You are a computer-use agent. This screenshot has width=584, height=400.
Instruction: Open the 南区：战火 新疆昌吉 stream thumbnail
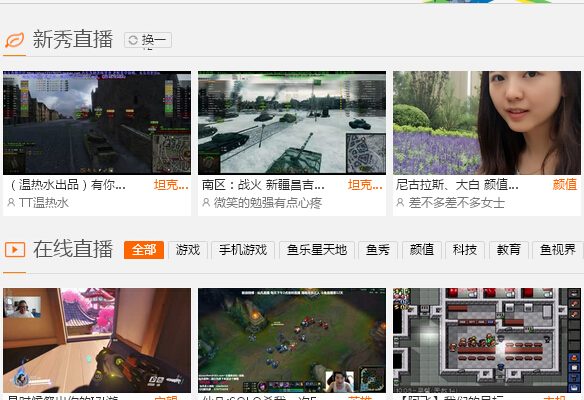(292, 123)
